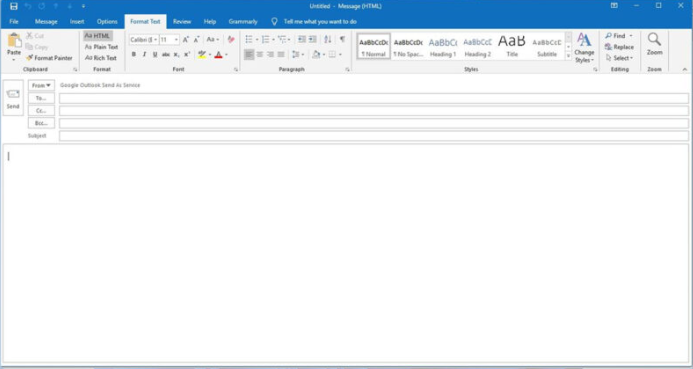Click the Sort A-Z icon

327,40
